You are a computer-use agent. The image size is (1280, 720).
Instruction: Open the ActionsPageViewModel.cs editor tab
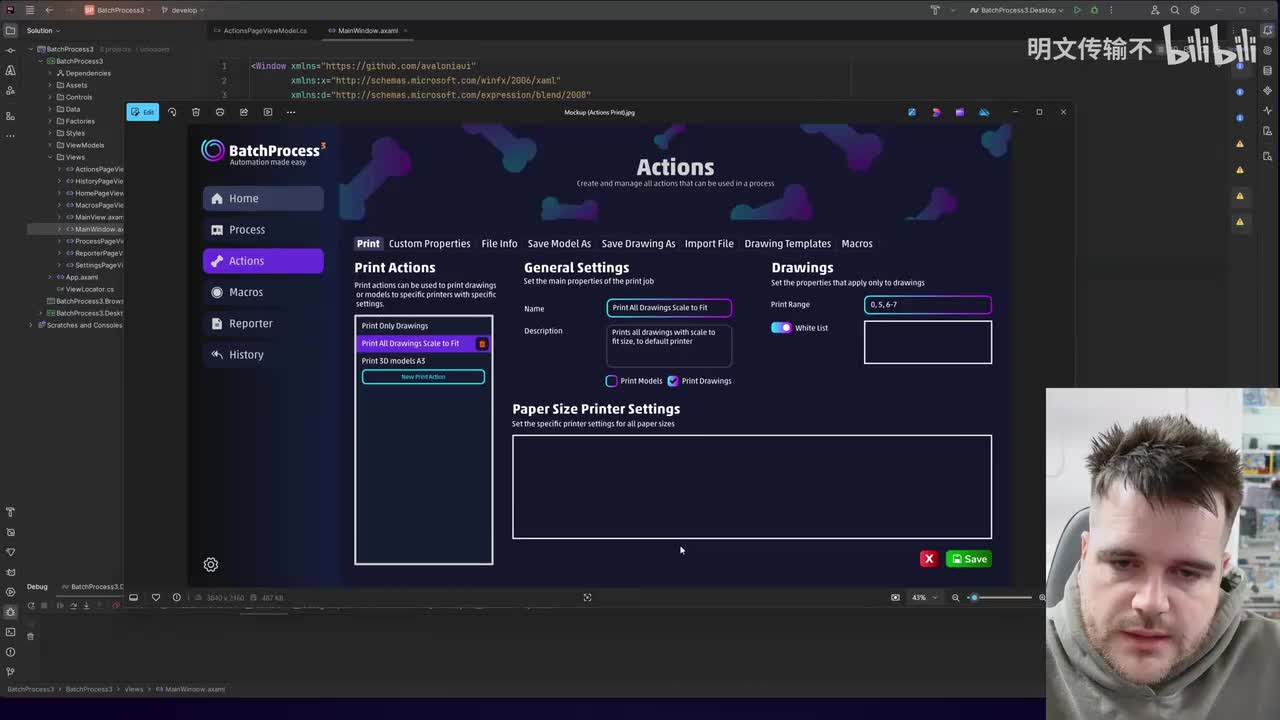[265, 31]
